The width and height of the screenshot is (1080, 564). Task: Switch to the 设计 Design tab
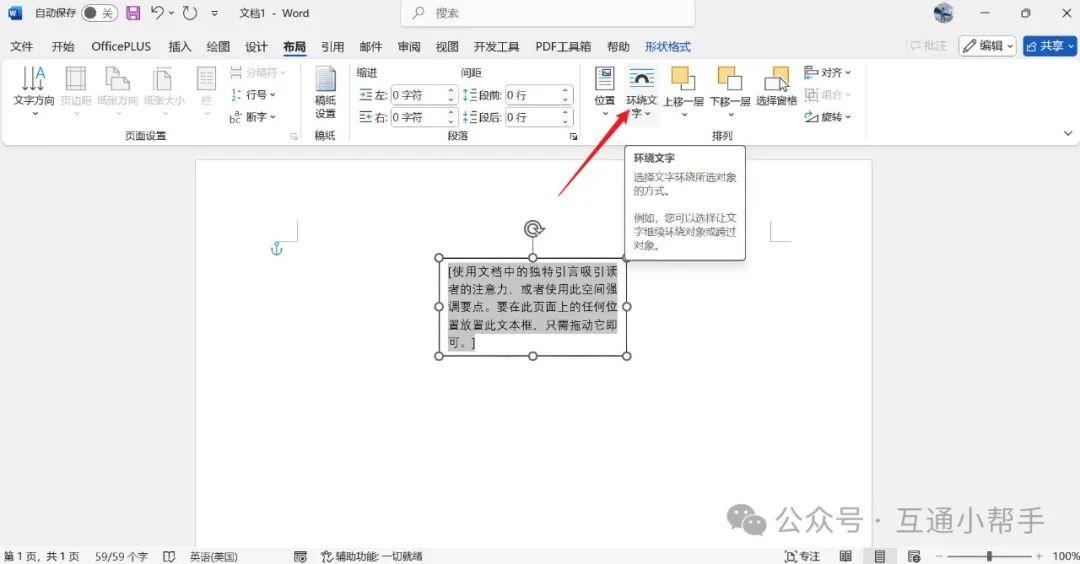(x=256, y=46)
